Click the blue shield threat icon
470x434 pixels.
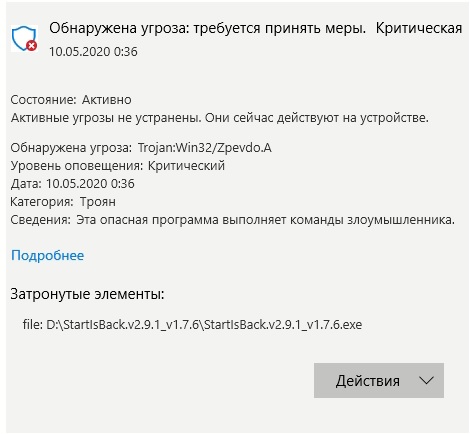pyautogui.click(x=24, y=39)
